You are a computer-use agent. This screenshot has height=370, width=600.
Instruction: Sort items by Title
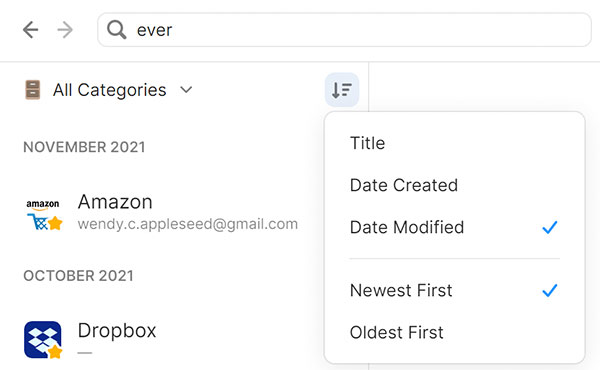pos(454,143)
